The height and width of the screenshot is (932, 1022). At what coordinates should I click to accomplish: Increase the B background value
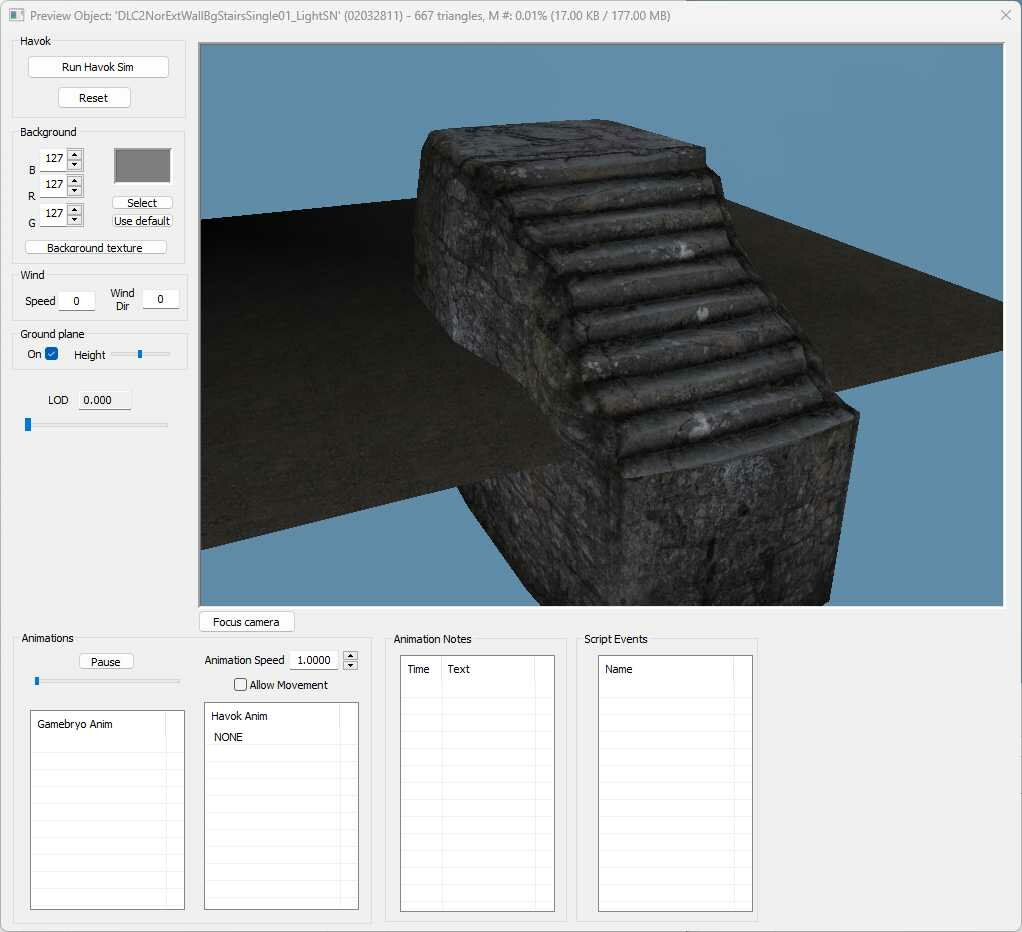75,154
